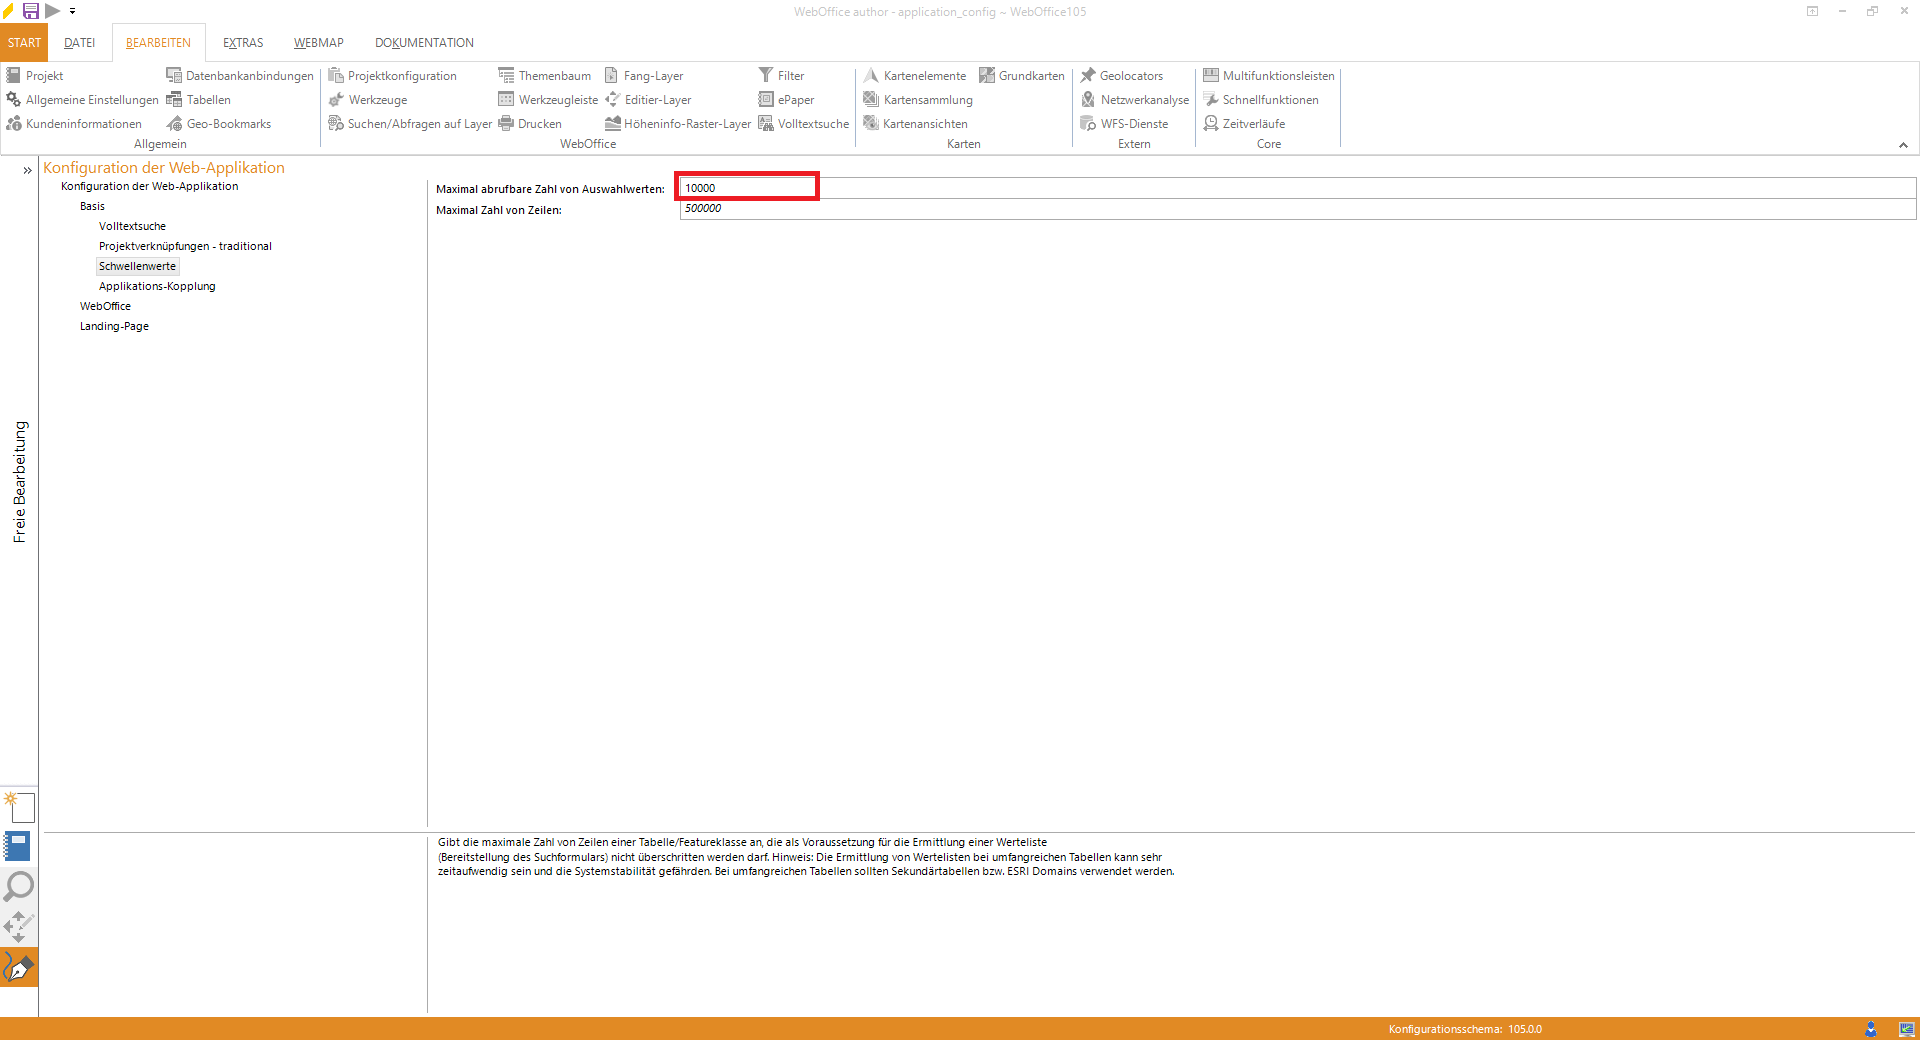
Task: Expand the side panel double-chevron
Action: coord(27,170)
